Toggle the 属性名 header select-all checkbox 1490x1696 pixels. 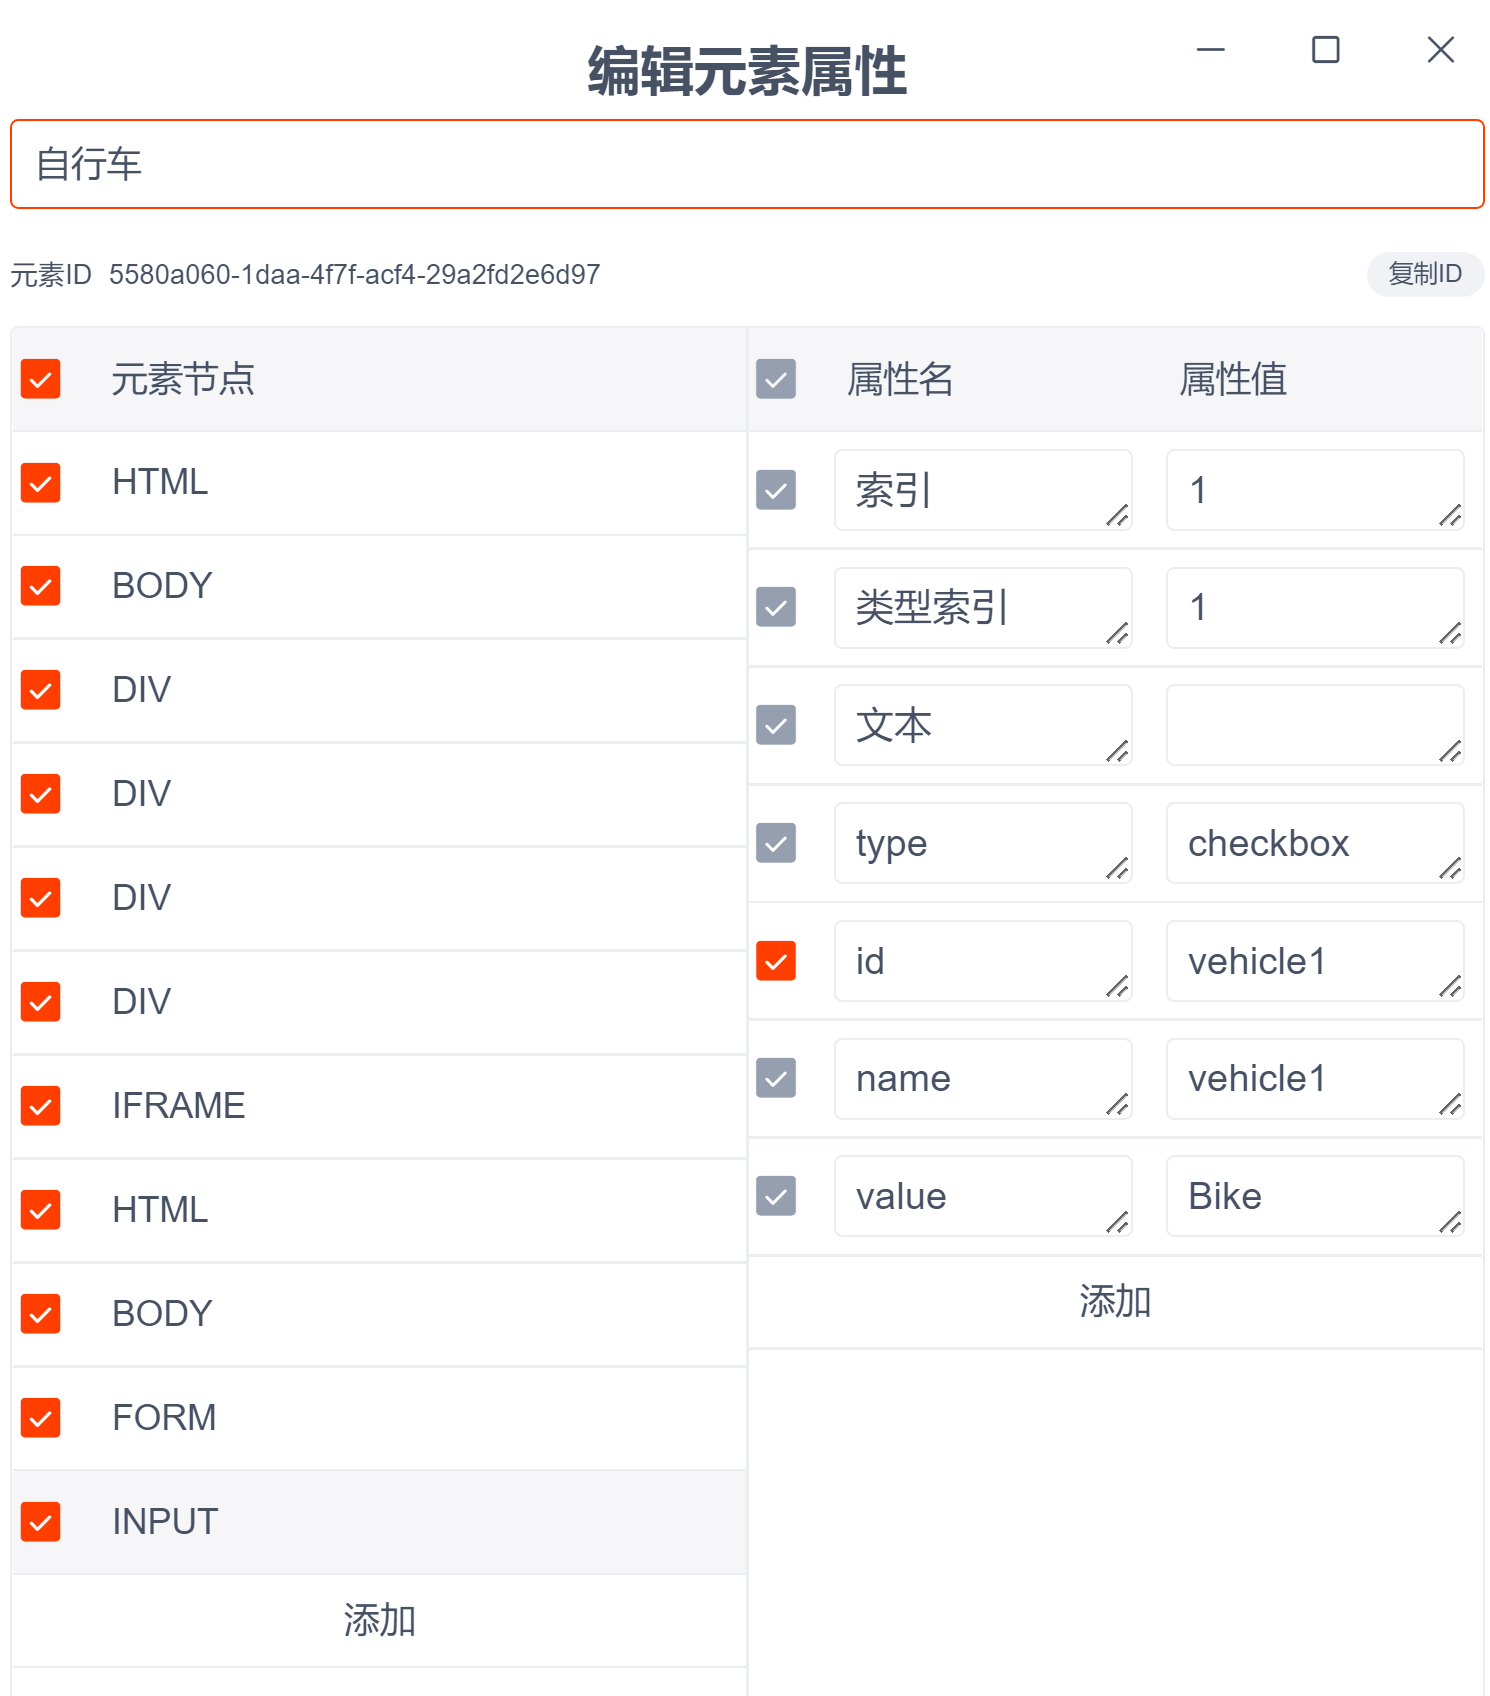click(x=776, y=379)
